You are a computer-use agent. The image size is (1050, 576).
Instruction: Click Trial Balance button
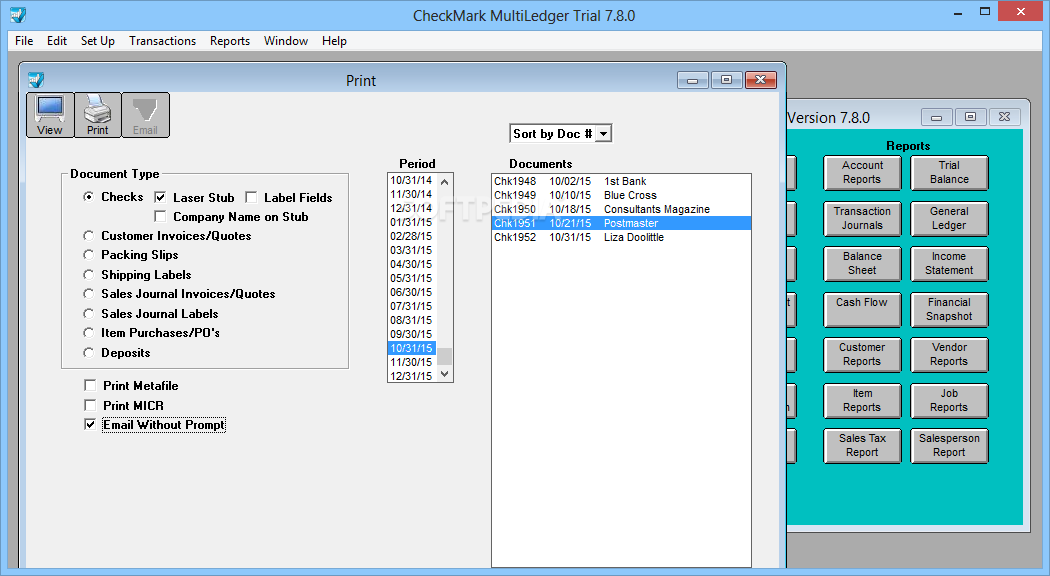tap(950, 173)
